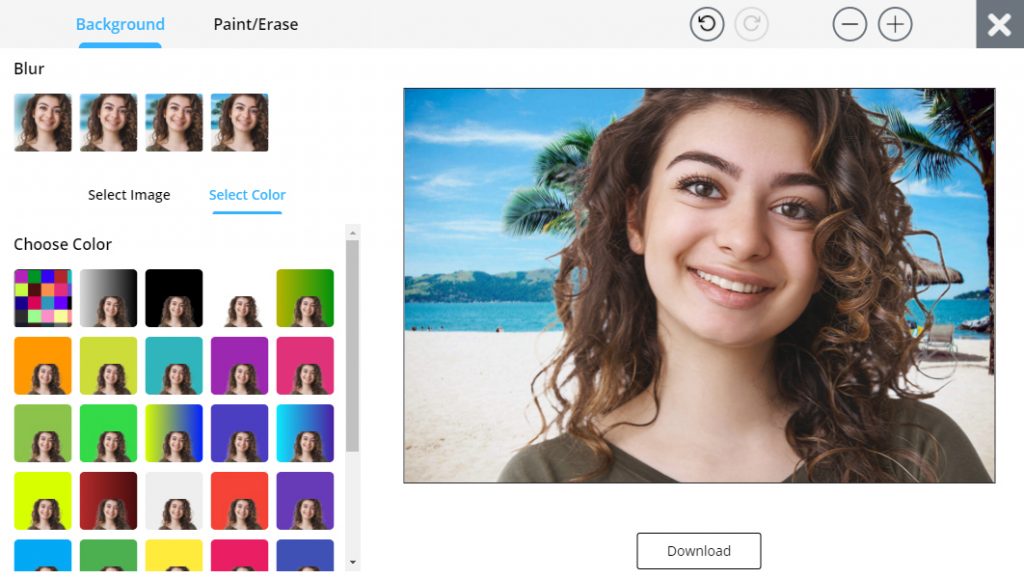This screenshot has height=579, width=1024.
Task: Open the Select Image section
Action: 129,194
